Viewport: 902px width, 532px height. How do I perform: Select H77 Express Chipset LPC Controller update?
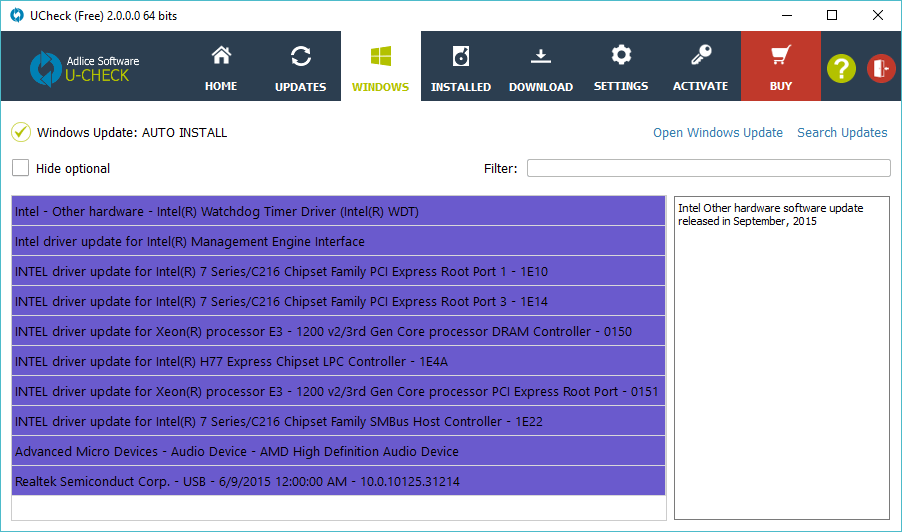pos(338,361)
